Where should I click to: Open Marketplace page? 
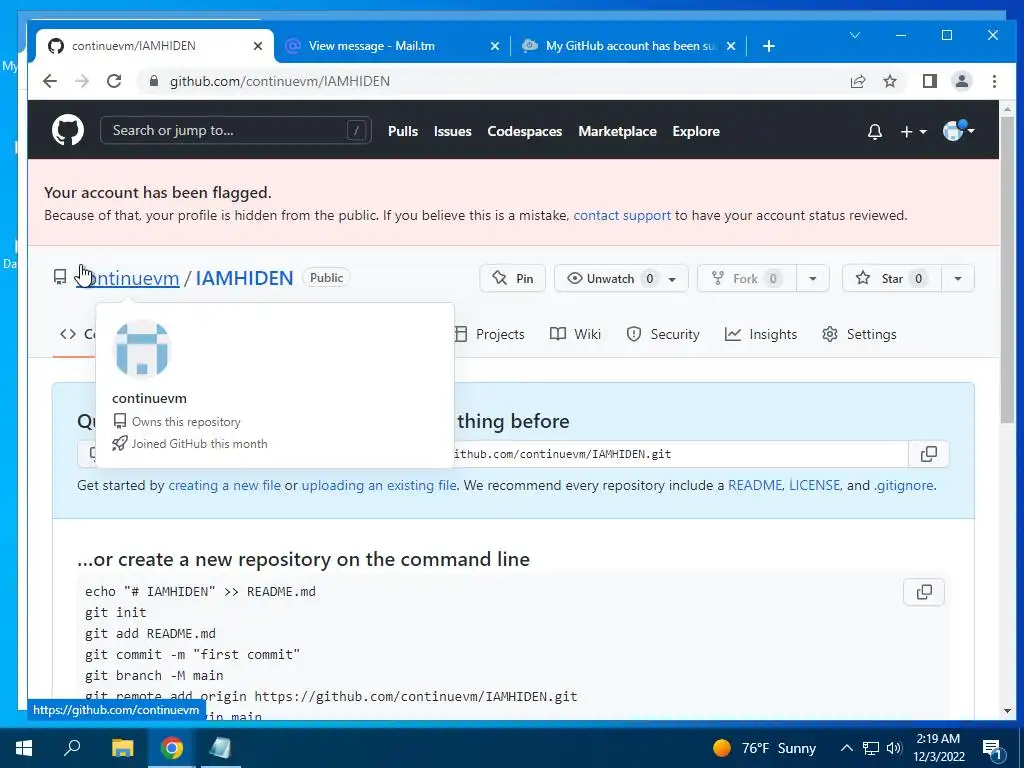[617, 131]
